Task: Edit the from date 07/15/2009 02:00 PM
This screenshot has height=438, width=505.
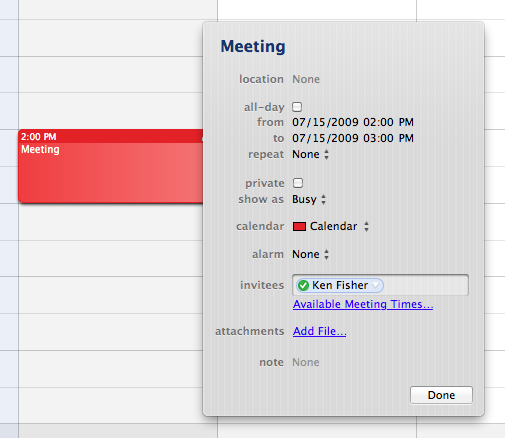Action: [353, 122]
